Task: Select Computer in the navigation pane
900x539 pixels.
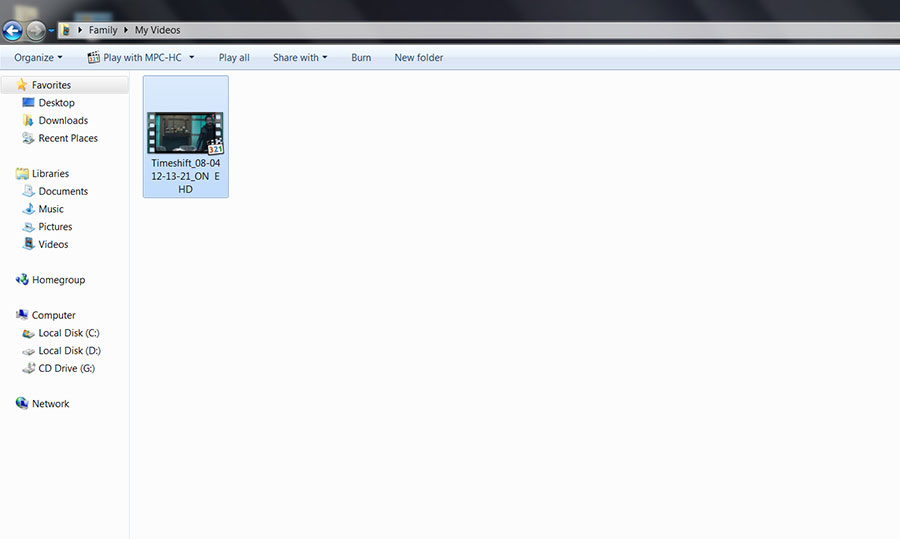Action: pos(53,315)
